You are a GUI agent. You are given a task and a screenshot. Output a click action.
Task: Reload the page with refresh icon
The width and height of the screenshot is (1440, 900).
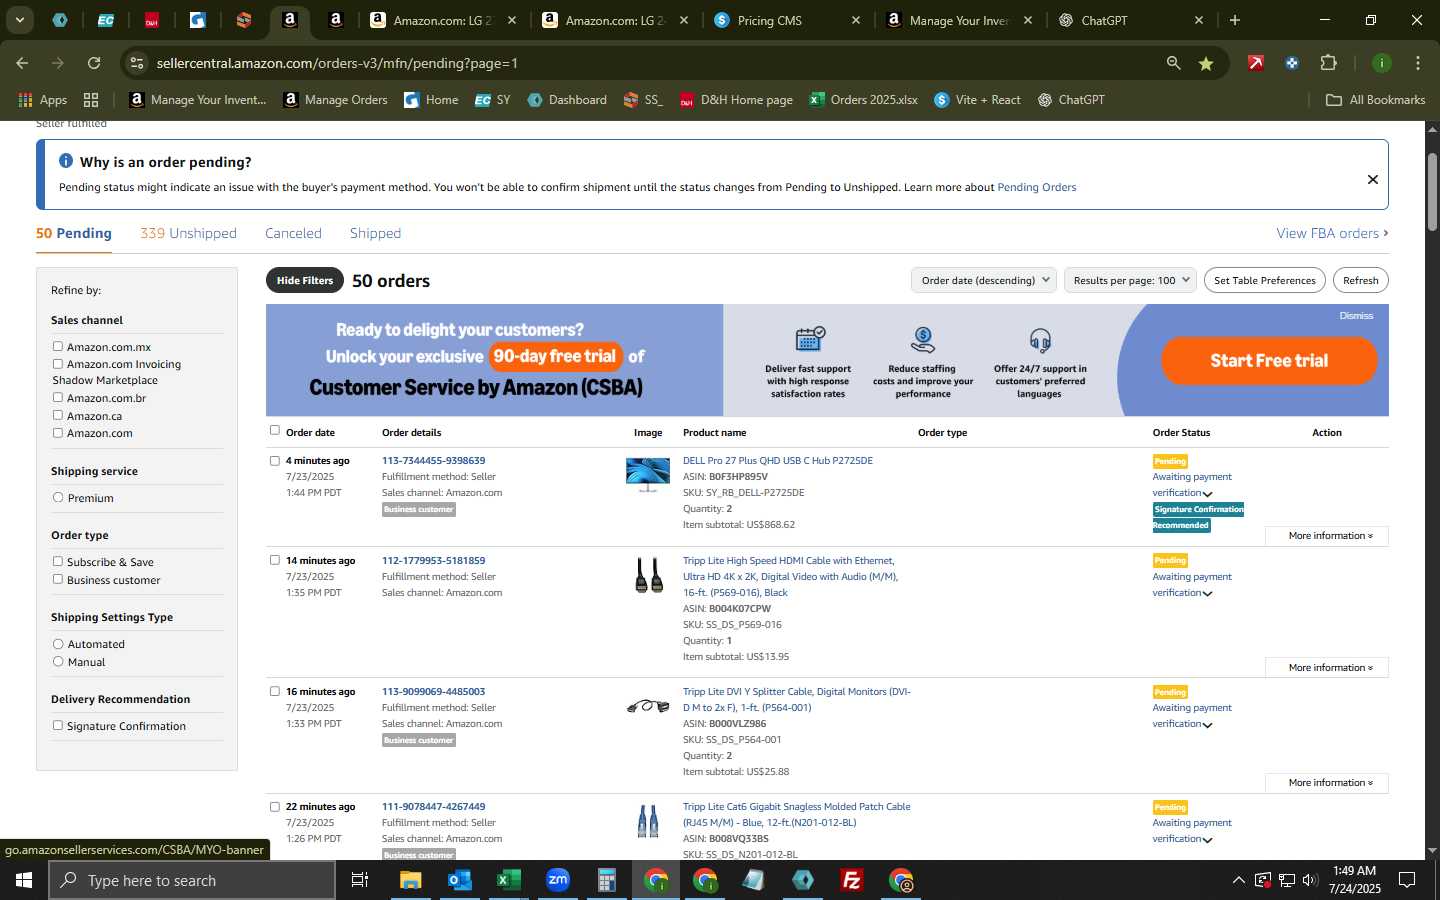coord(94,63)
